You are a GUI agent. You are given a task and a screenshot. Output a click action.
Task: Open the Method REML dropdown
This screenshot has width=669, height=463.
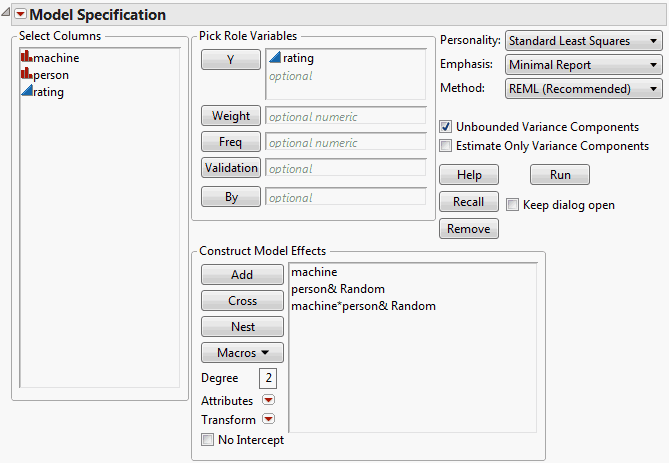tap(584, 89)
